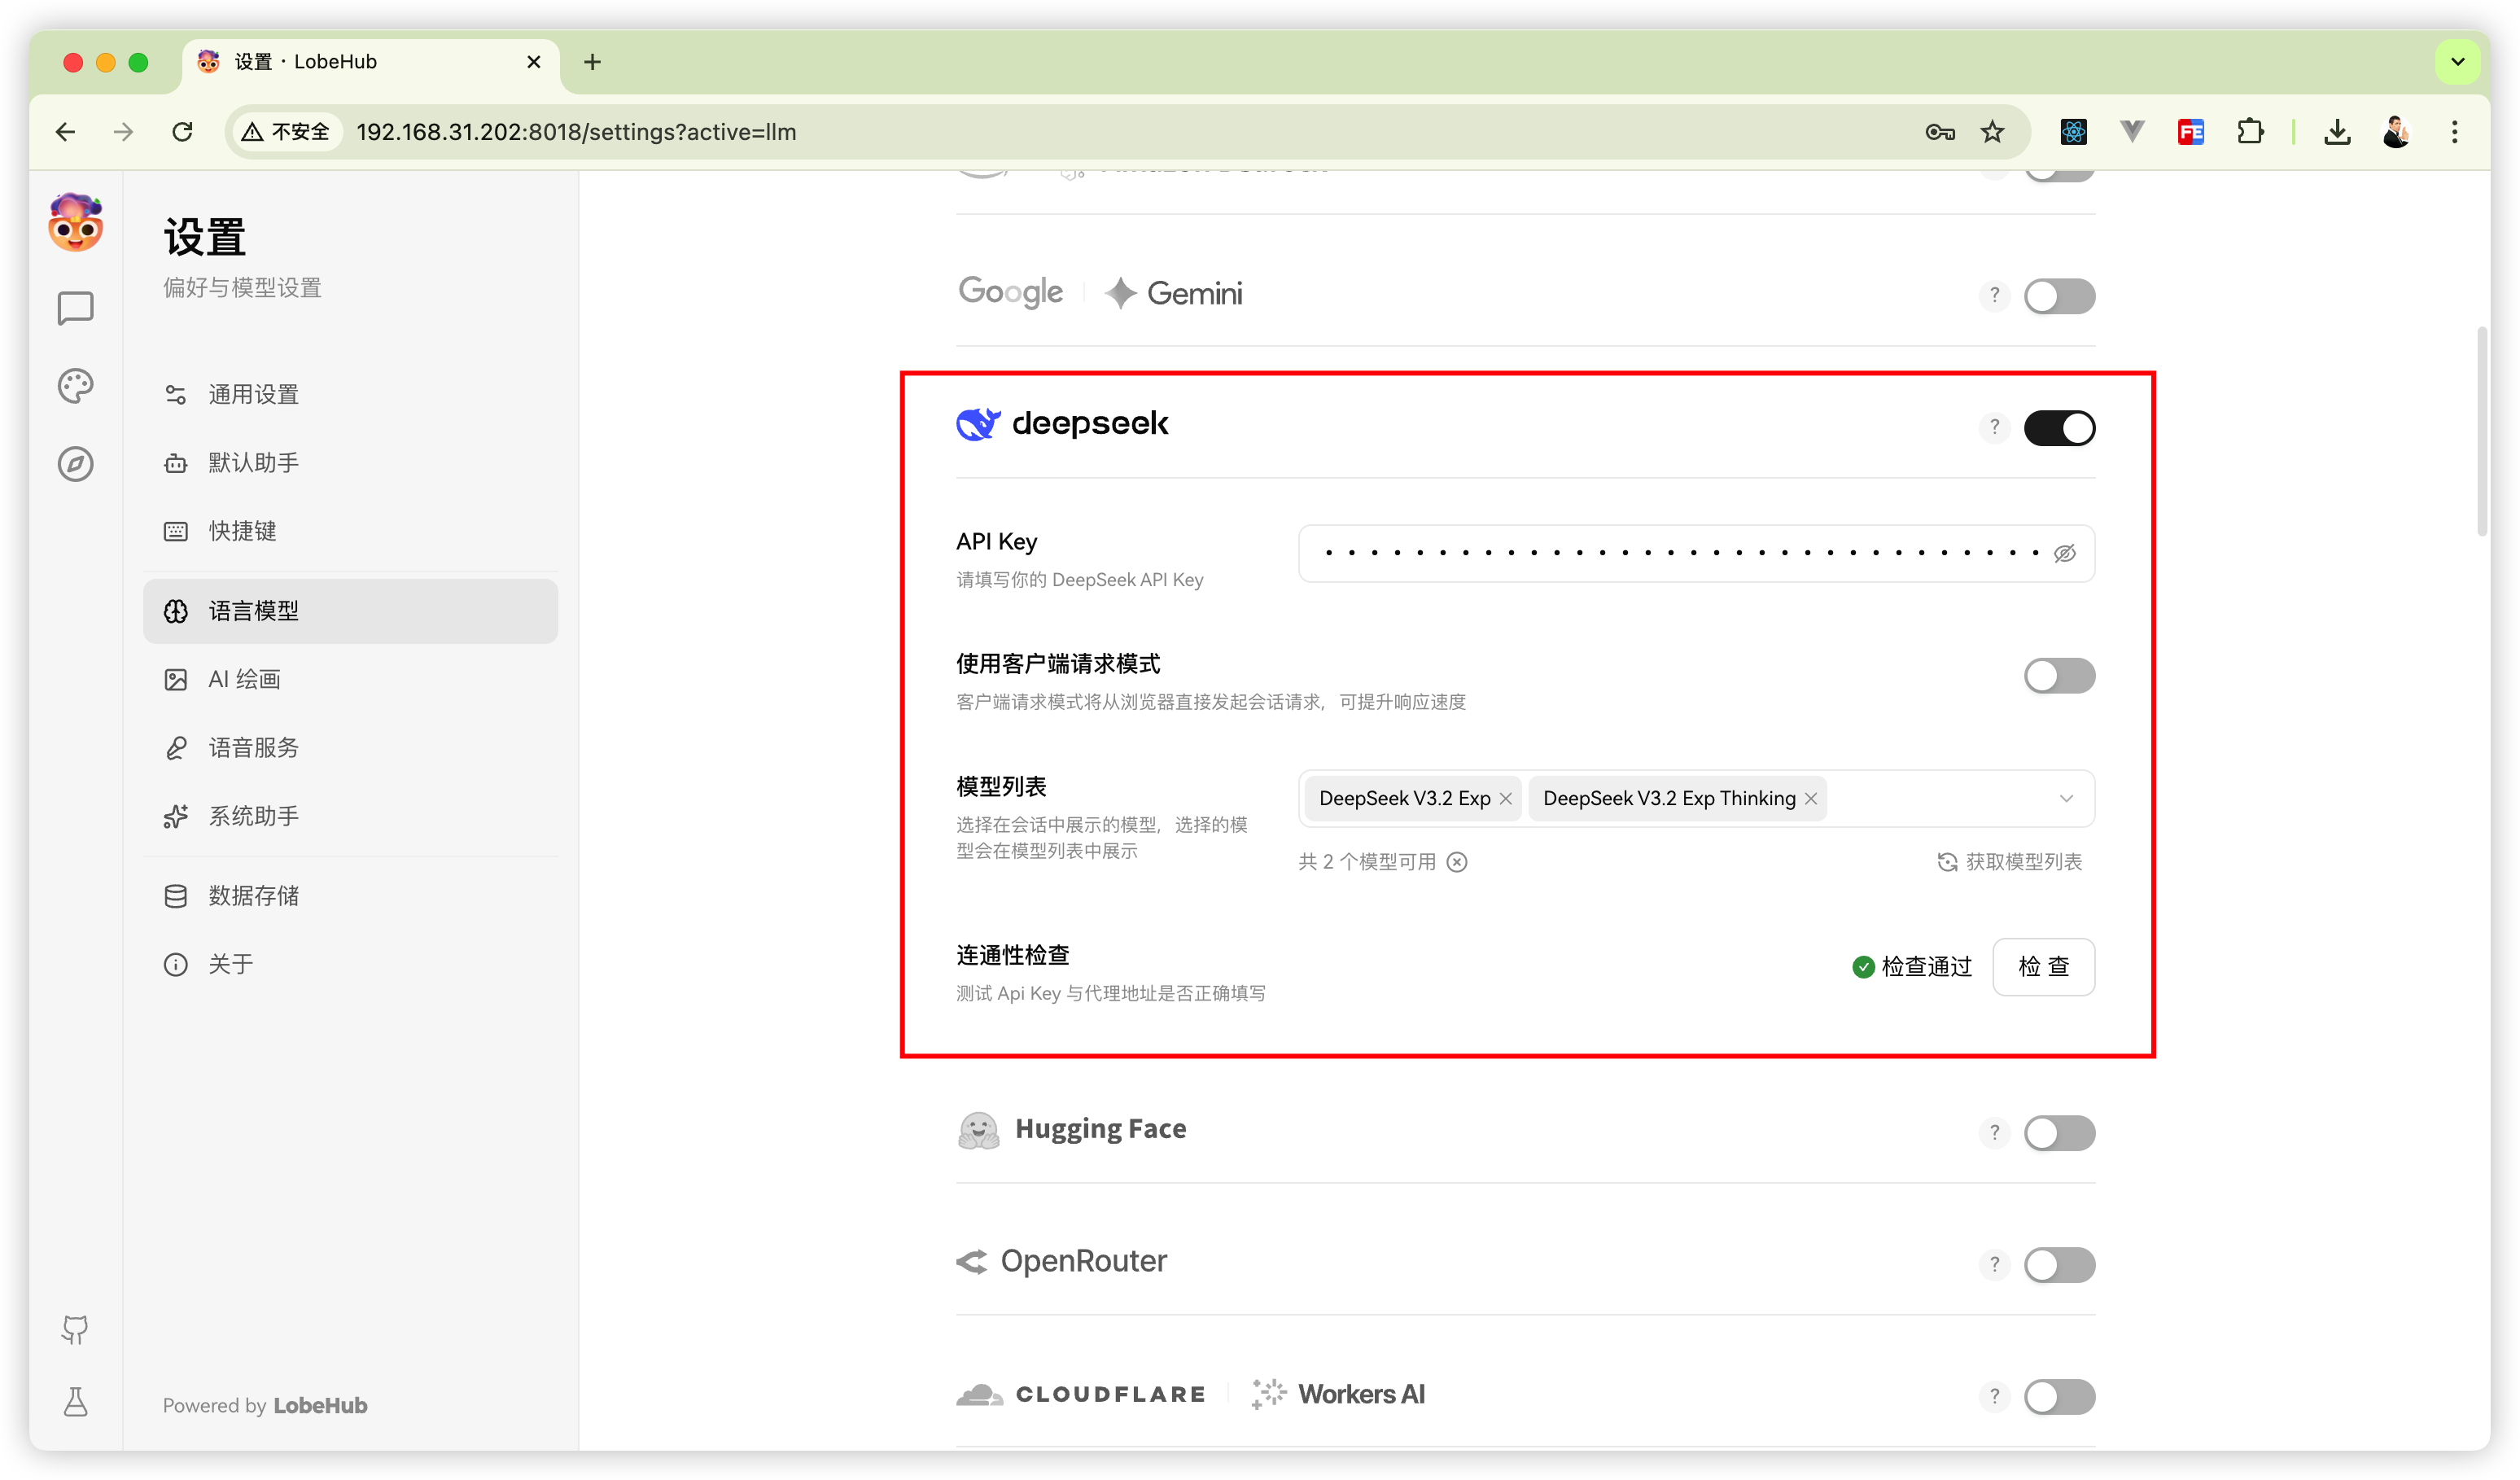Viewport: 2520px width, 1480px height.
Task: Switch to AI 绘画 settings section
Action: pos(244,680)
